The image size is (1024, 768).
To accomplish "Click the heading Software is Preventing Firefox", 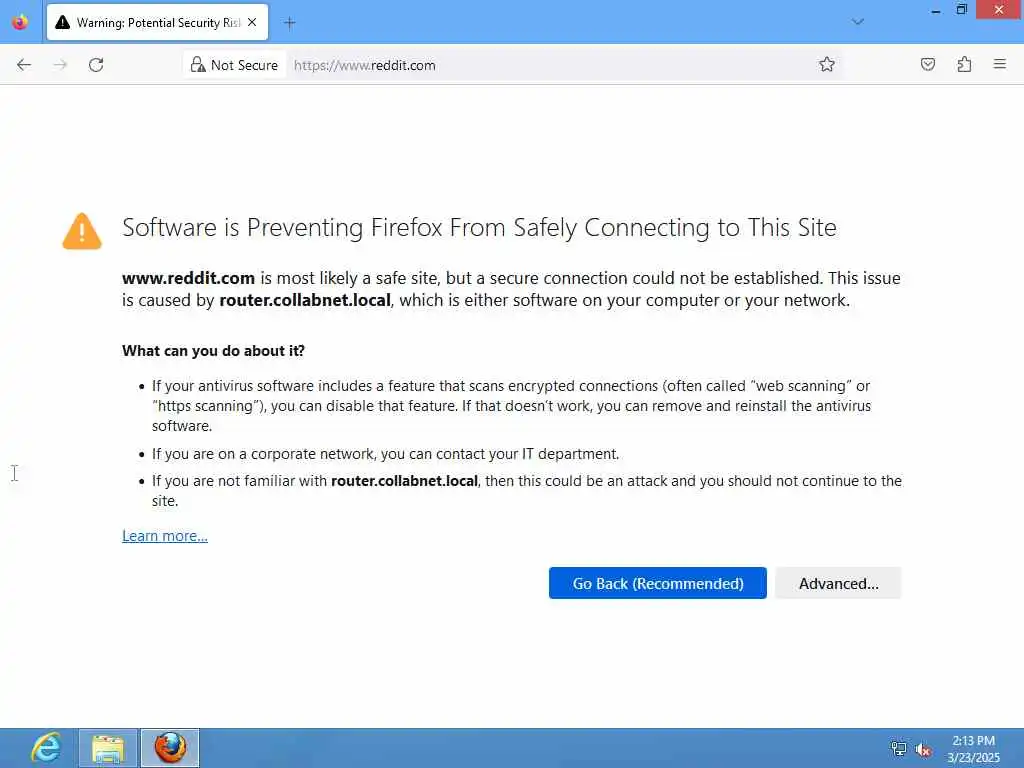I will pyautogui.click(x=479, y=227).
